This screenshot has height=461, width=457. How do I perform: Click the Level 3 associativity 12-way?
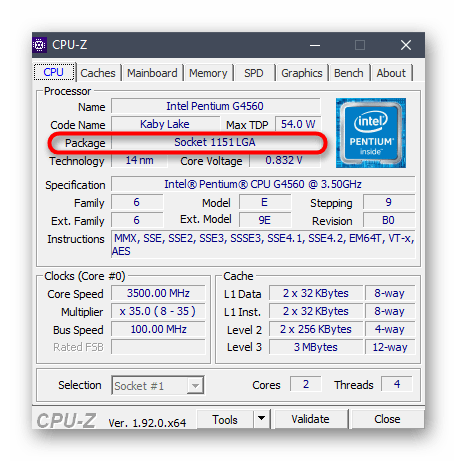[390, 347]
